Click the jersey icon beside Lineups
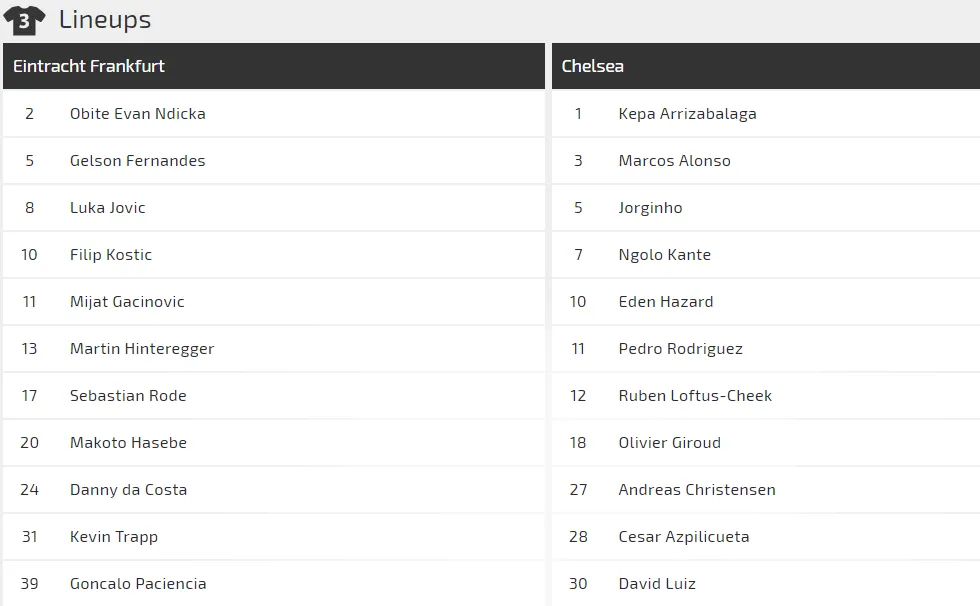The width and height of the screenshot is (980, 606). coord(24,20)
